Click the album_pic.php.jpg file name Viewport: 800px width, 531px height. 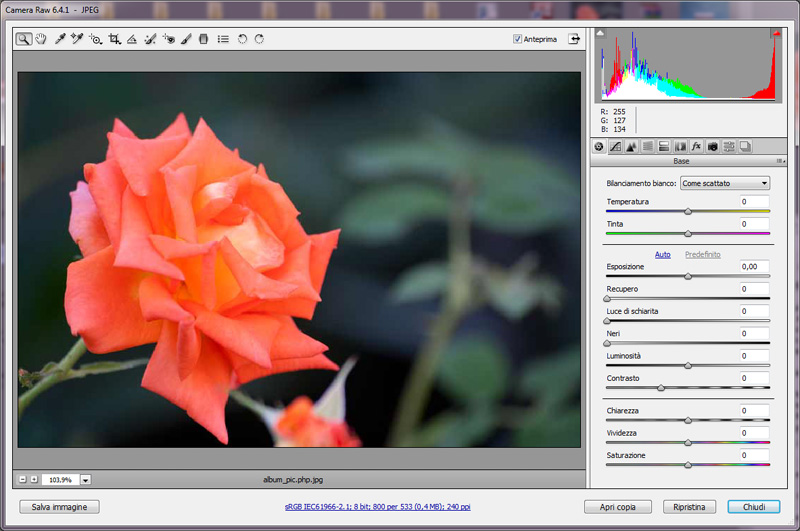(293, 479)
